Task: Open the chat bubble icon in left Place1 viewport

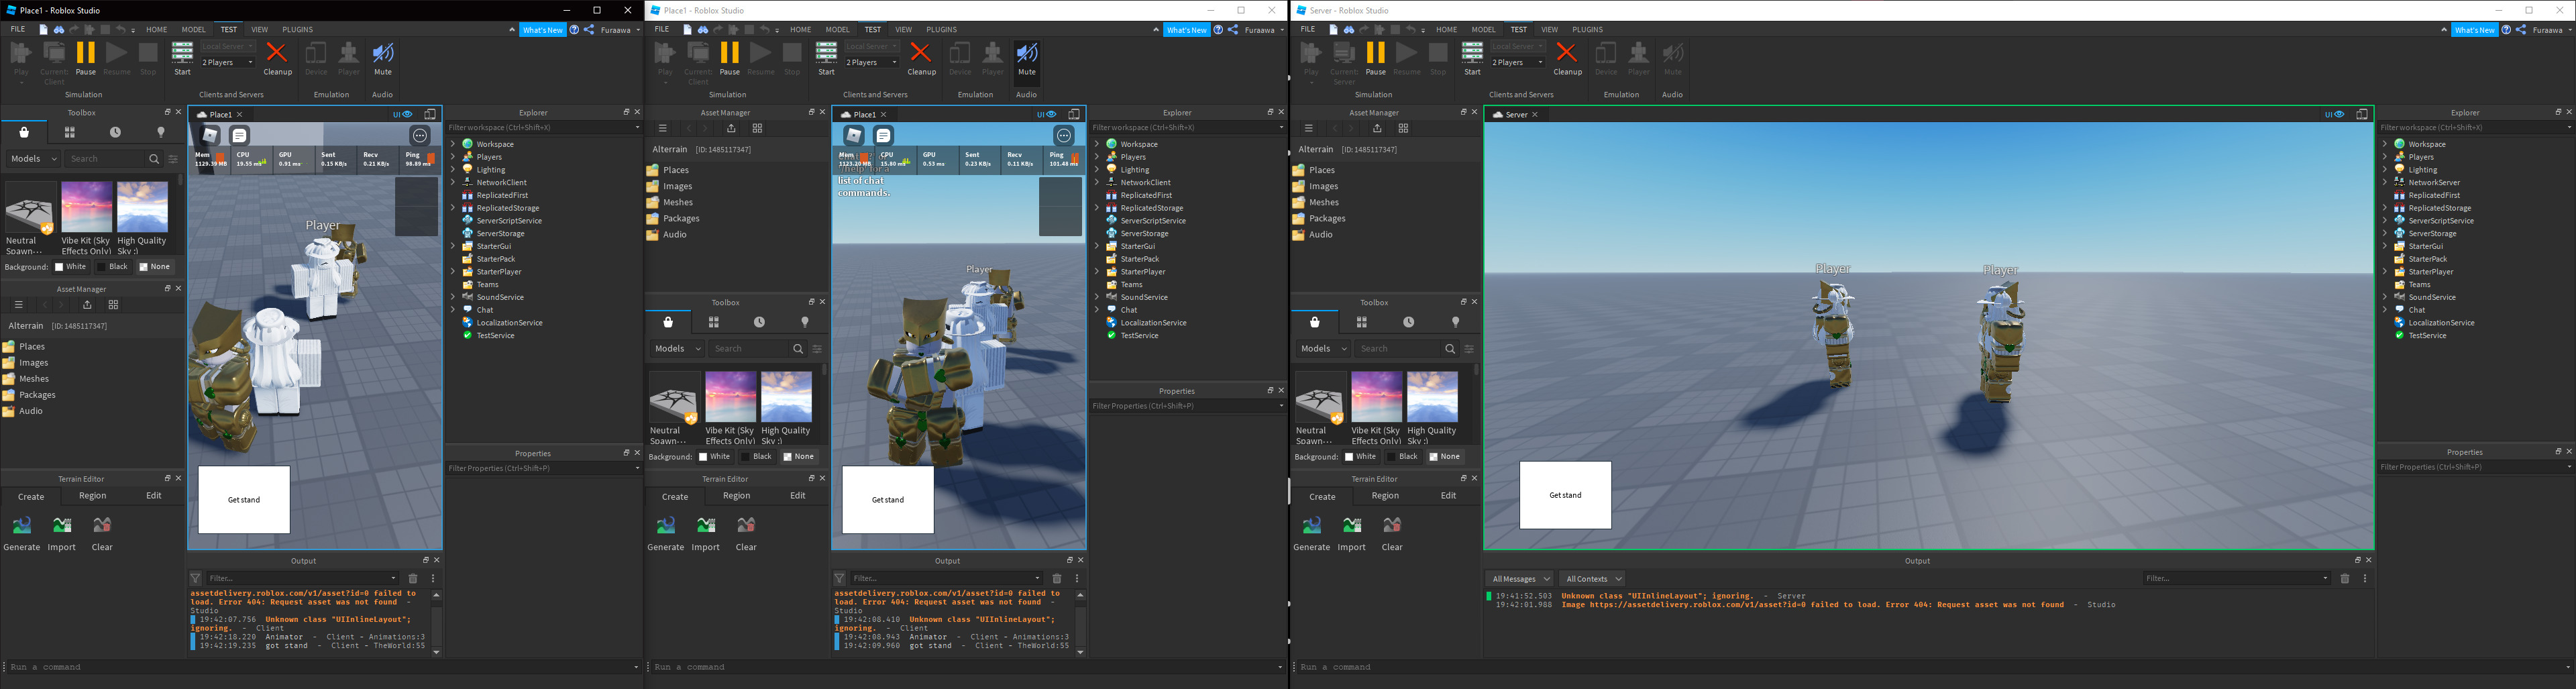Action: [239, 135]
